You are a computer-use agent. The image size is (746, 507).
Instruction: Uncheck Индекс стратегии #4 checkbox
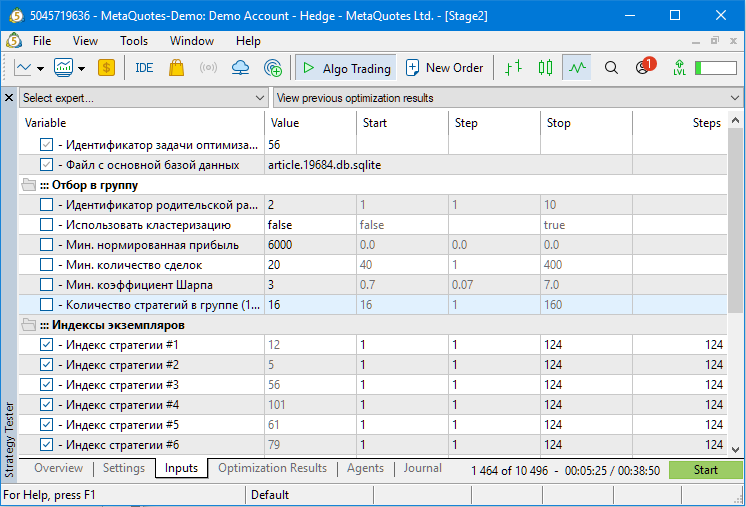pyautogui.click(x=46, y=404)
